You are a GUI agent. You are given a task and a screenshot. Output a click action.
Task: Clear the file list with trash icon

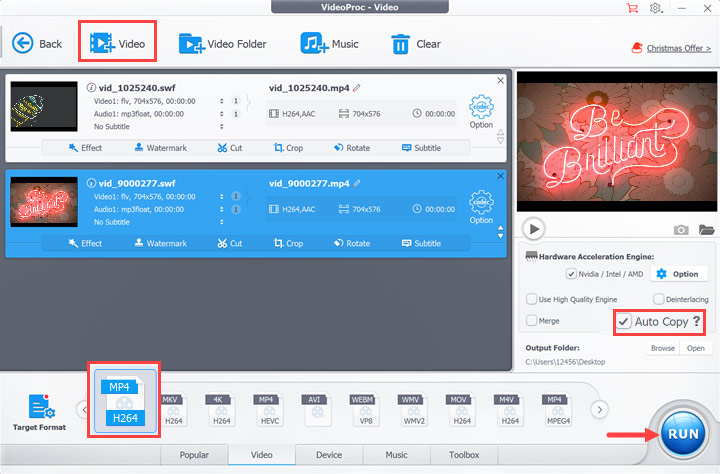(x=416, y=44)
